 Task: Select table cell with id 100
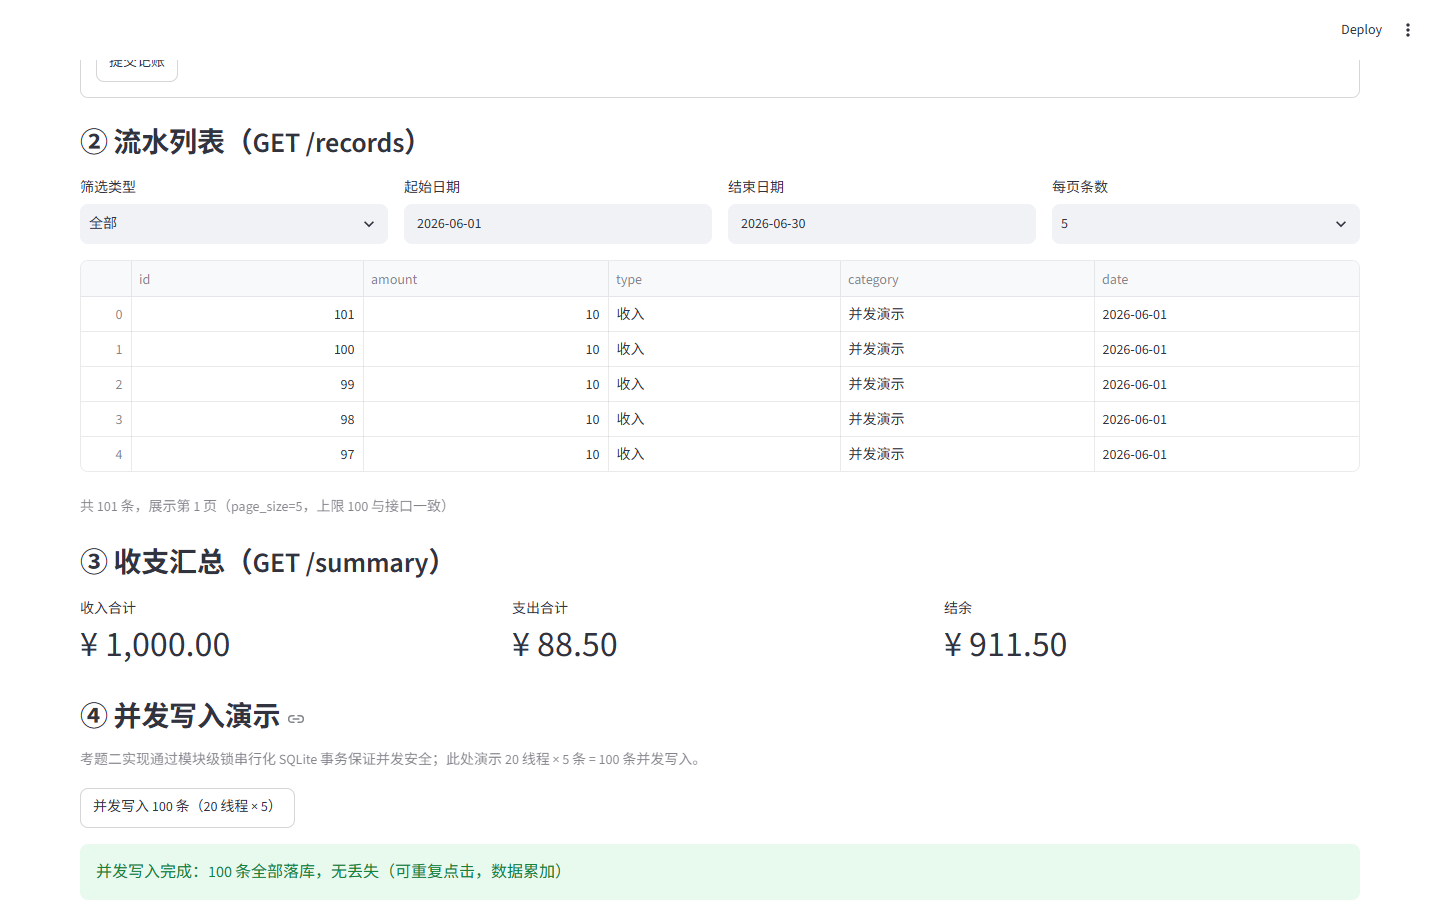[x=247, y=349]
